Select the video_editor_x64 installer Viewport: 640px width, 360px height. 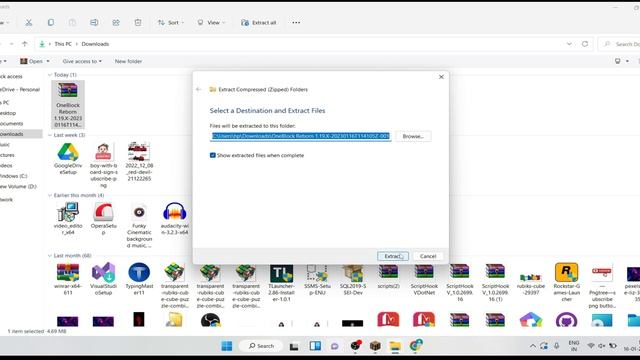coord(68,218)
